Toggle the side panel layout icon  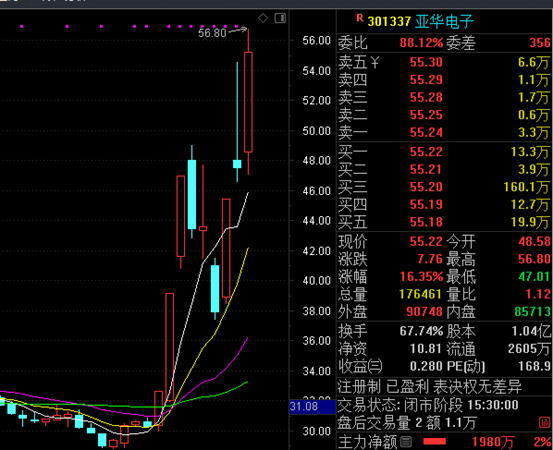tap(280, 18)
